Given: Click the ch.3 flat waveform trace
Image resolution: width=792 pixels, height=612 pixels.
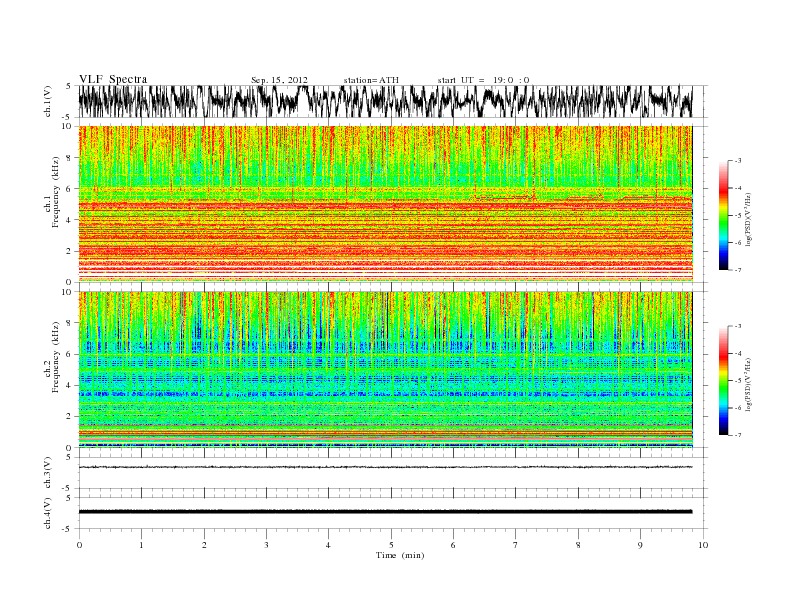Looking at the screenshot, I should click(x=385, y=467).
